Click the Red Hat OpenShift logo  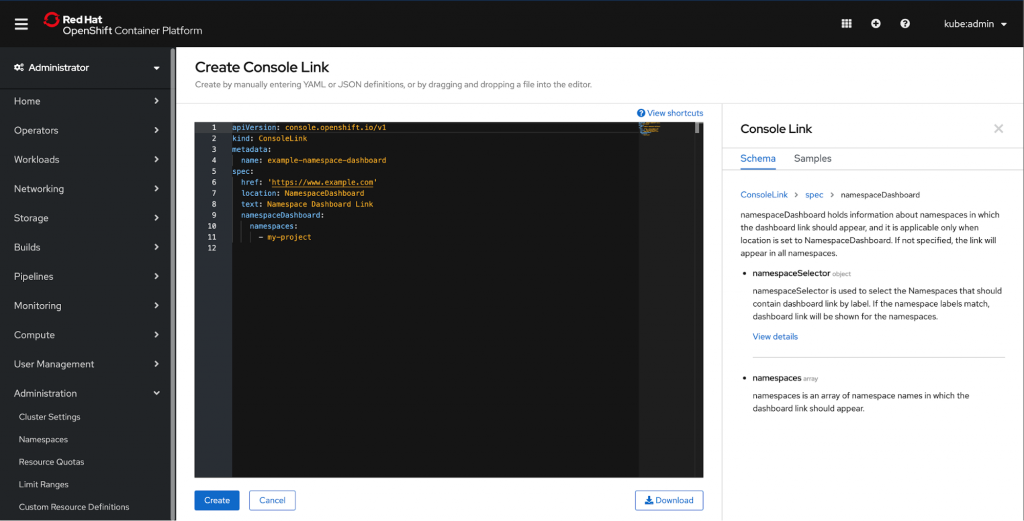pos(122,23)
